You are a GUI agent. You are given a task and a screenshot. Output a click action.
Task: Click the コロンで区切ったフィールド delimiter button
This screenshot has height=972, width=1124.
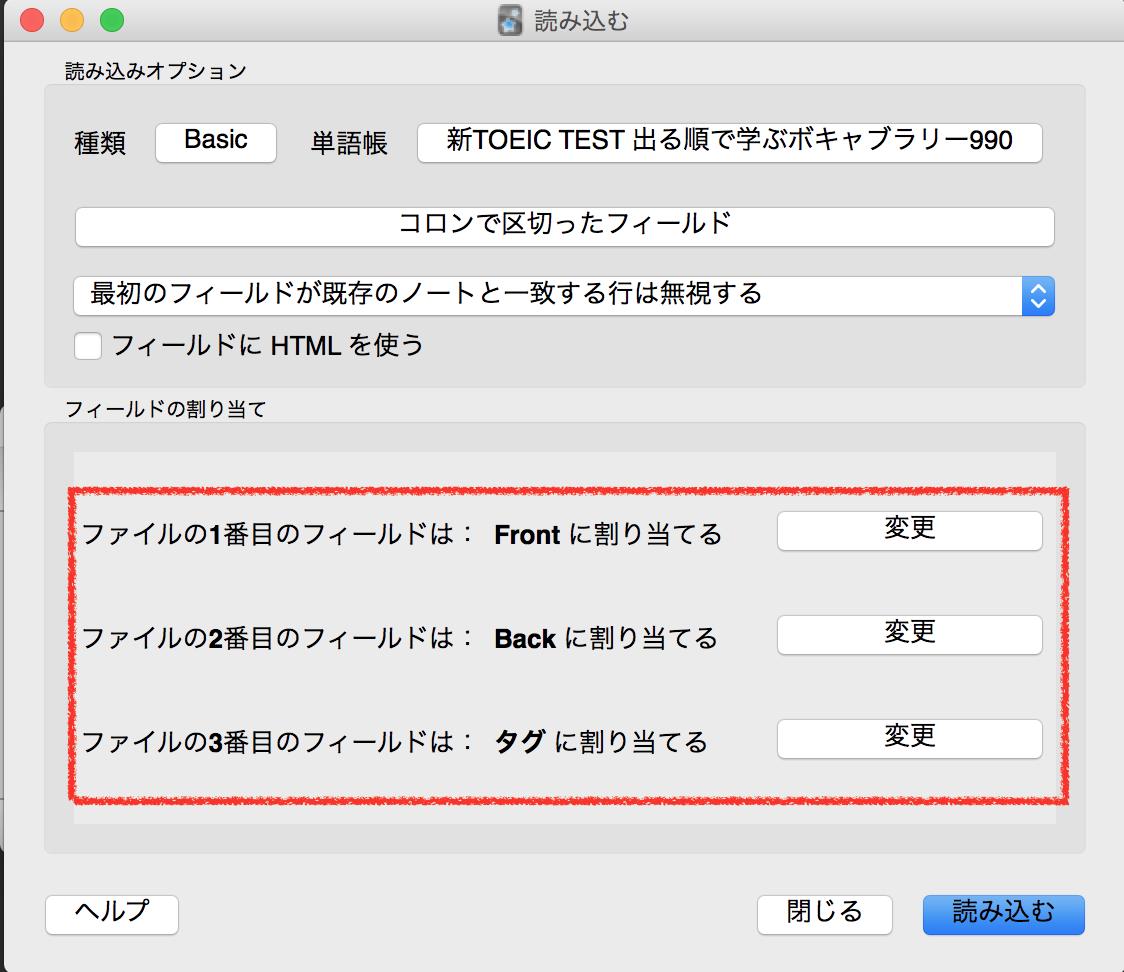click(x=564, y=227)
